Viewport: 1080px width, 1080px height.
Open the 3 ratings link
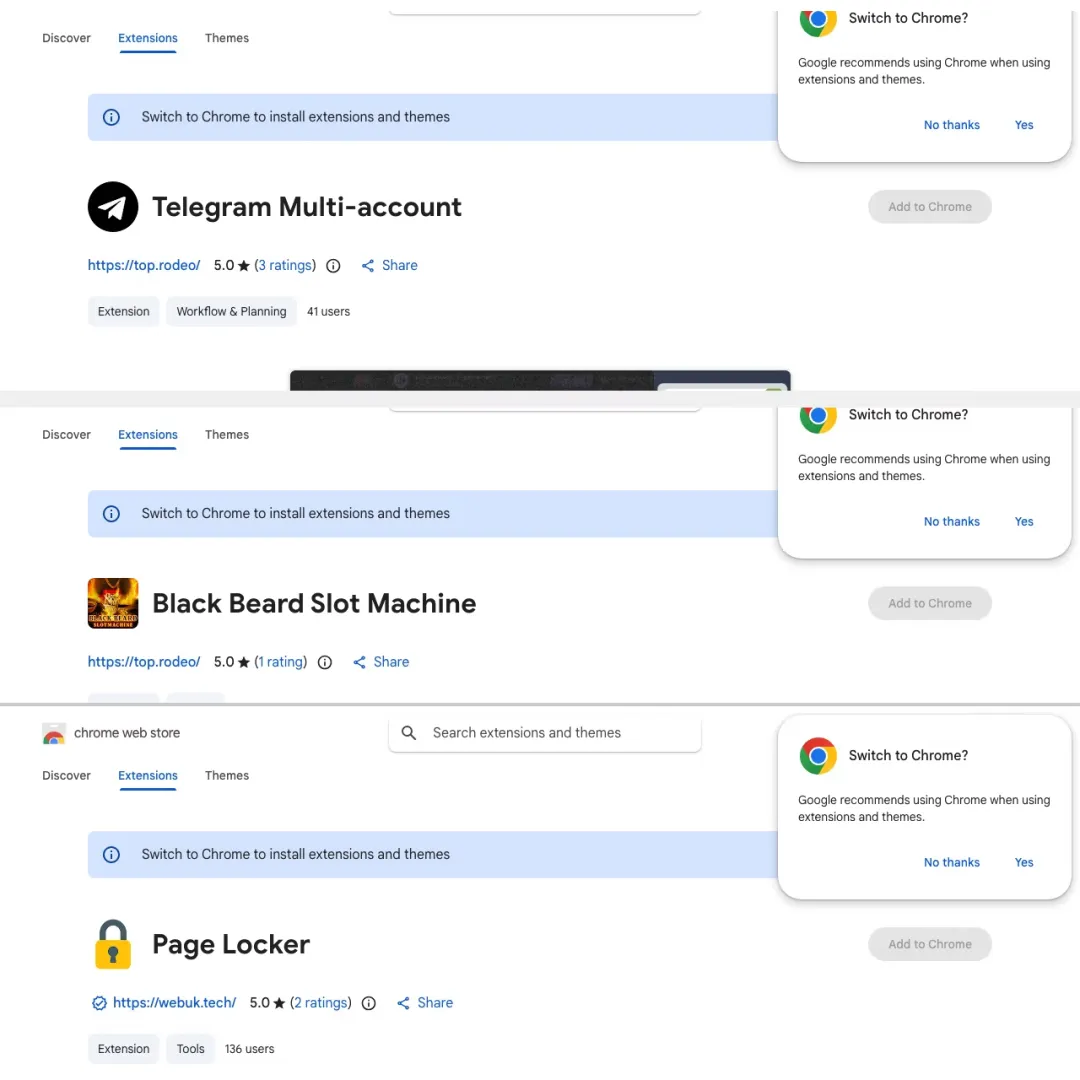tap(285, 266)
